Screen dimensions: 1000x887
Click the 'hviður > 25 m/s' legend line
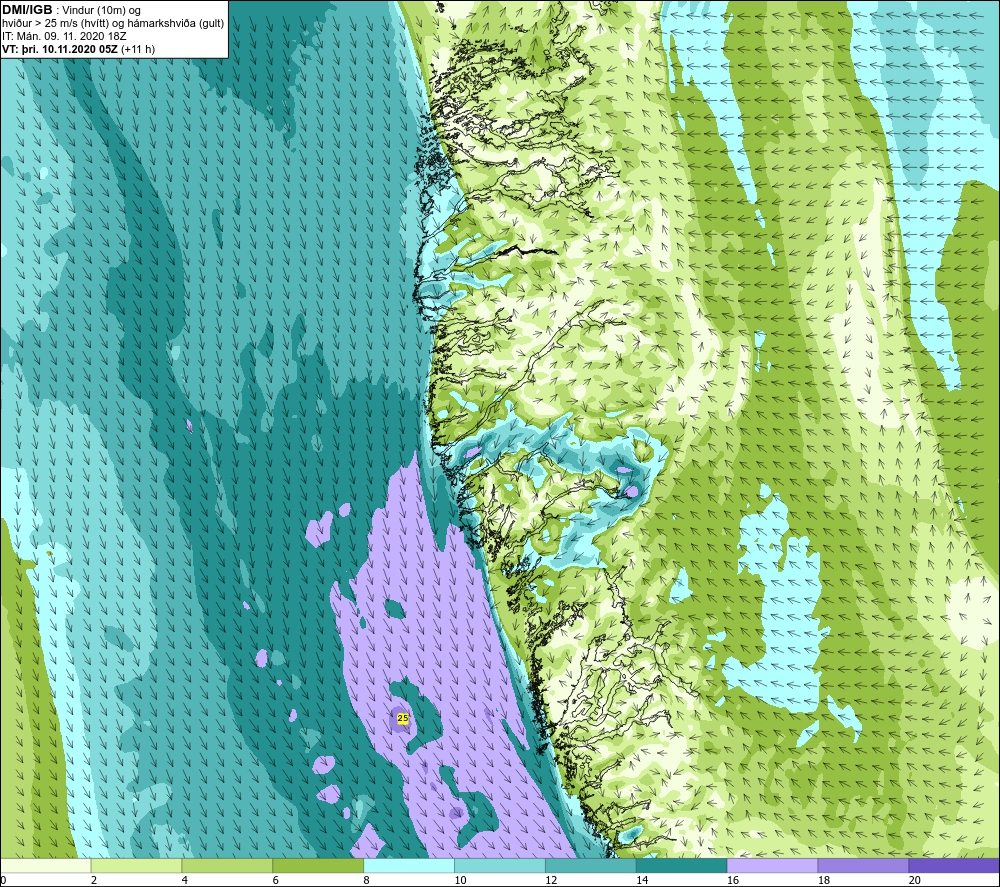pos(113,24)
